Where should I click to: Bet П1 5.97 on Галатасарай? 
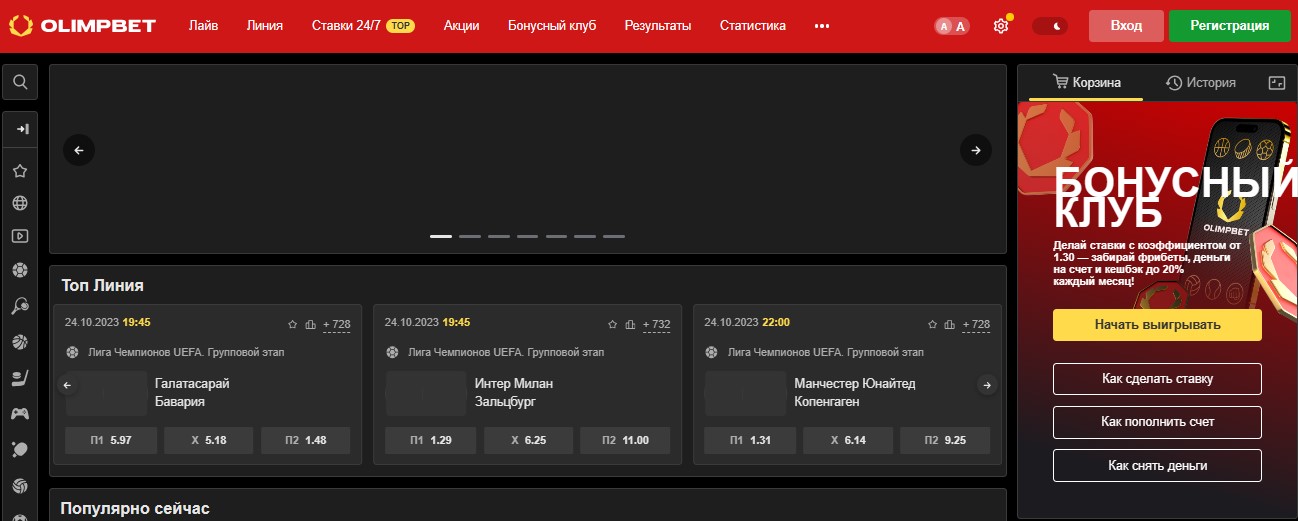(x=110, y=440)
